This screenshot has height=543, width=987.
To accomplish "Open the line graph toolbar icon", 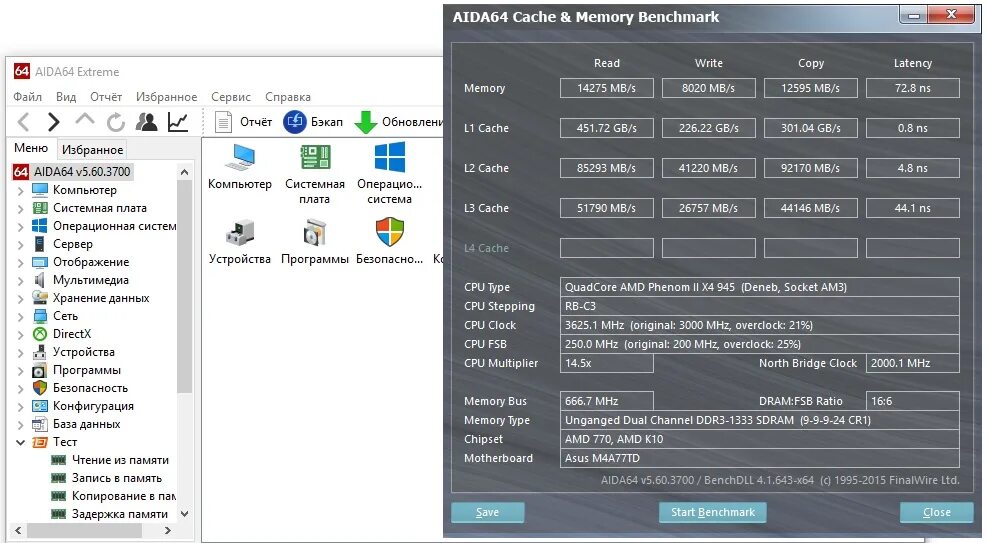I will coord(178,121).
